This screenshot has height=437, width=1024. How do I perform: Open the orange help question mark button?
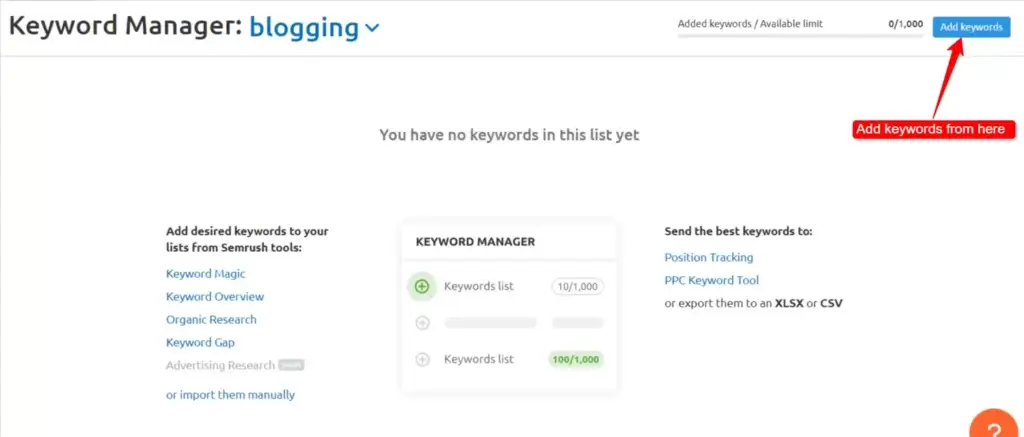click(x=992, y=427)
